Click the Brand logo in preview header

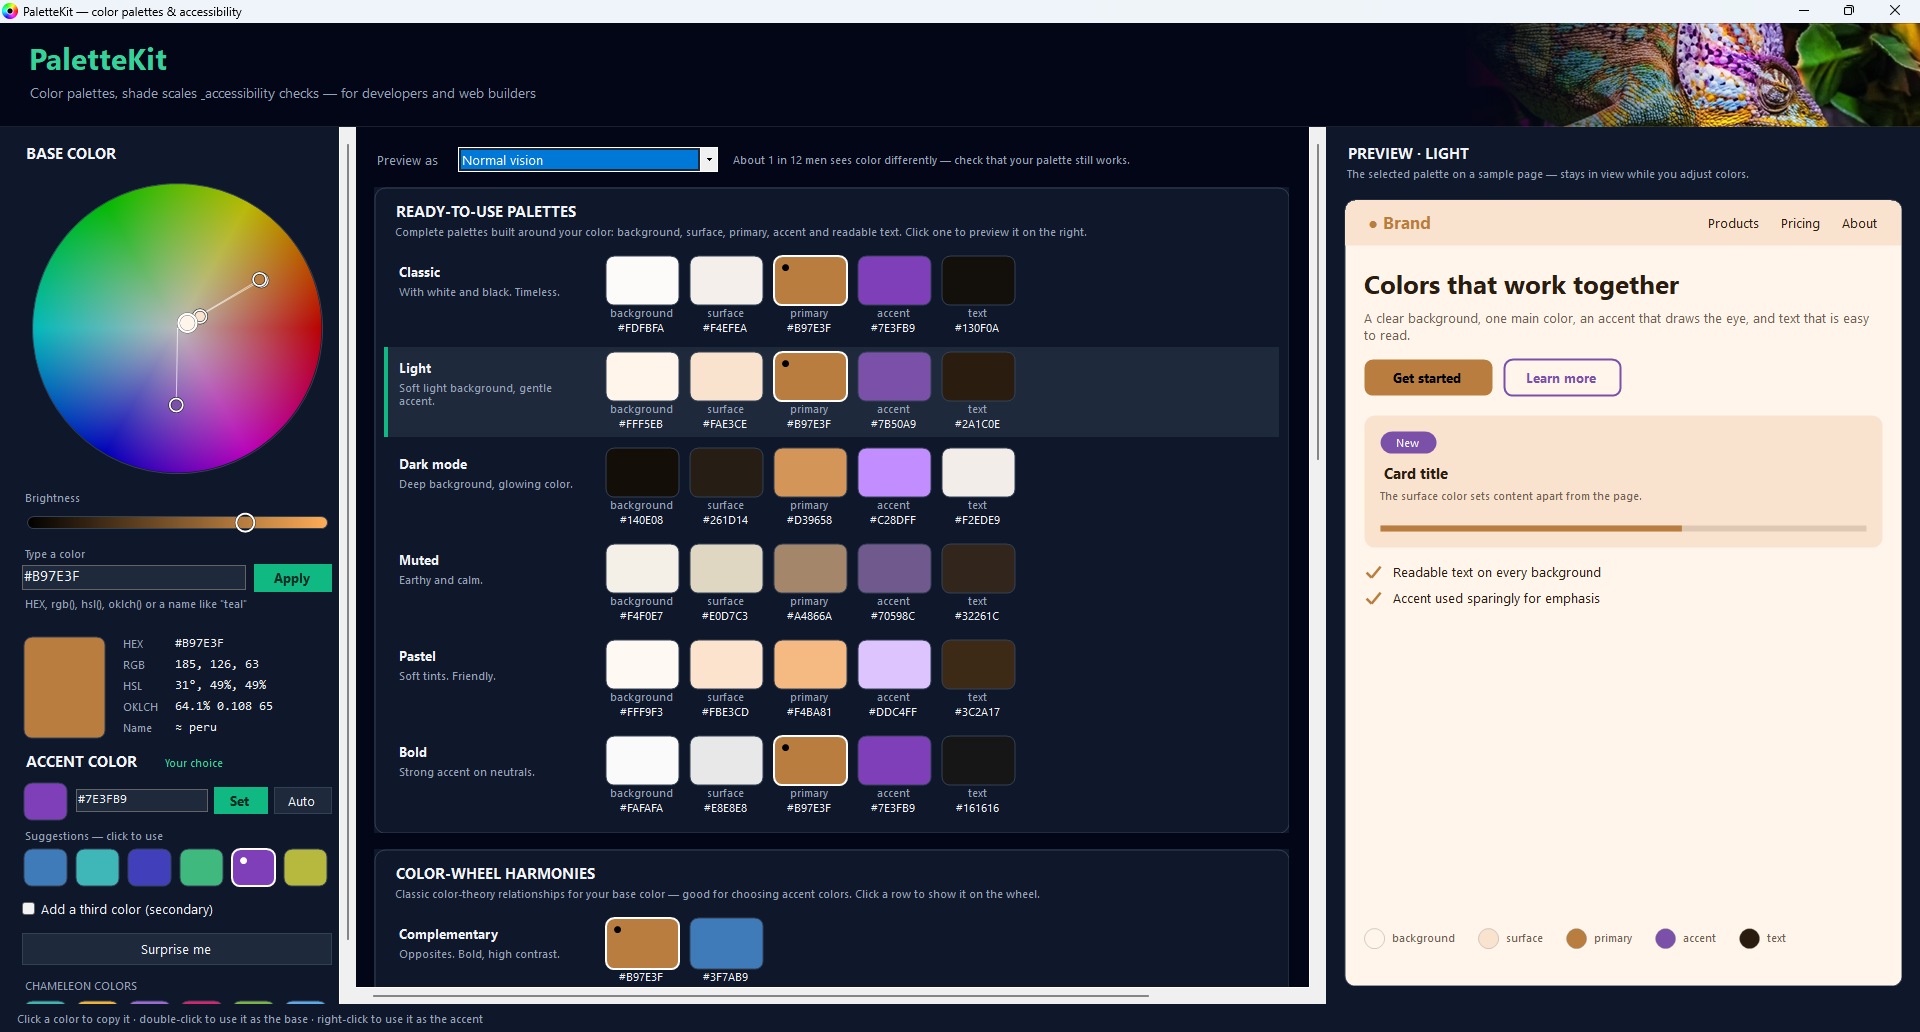tap(1399, 223)
